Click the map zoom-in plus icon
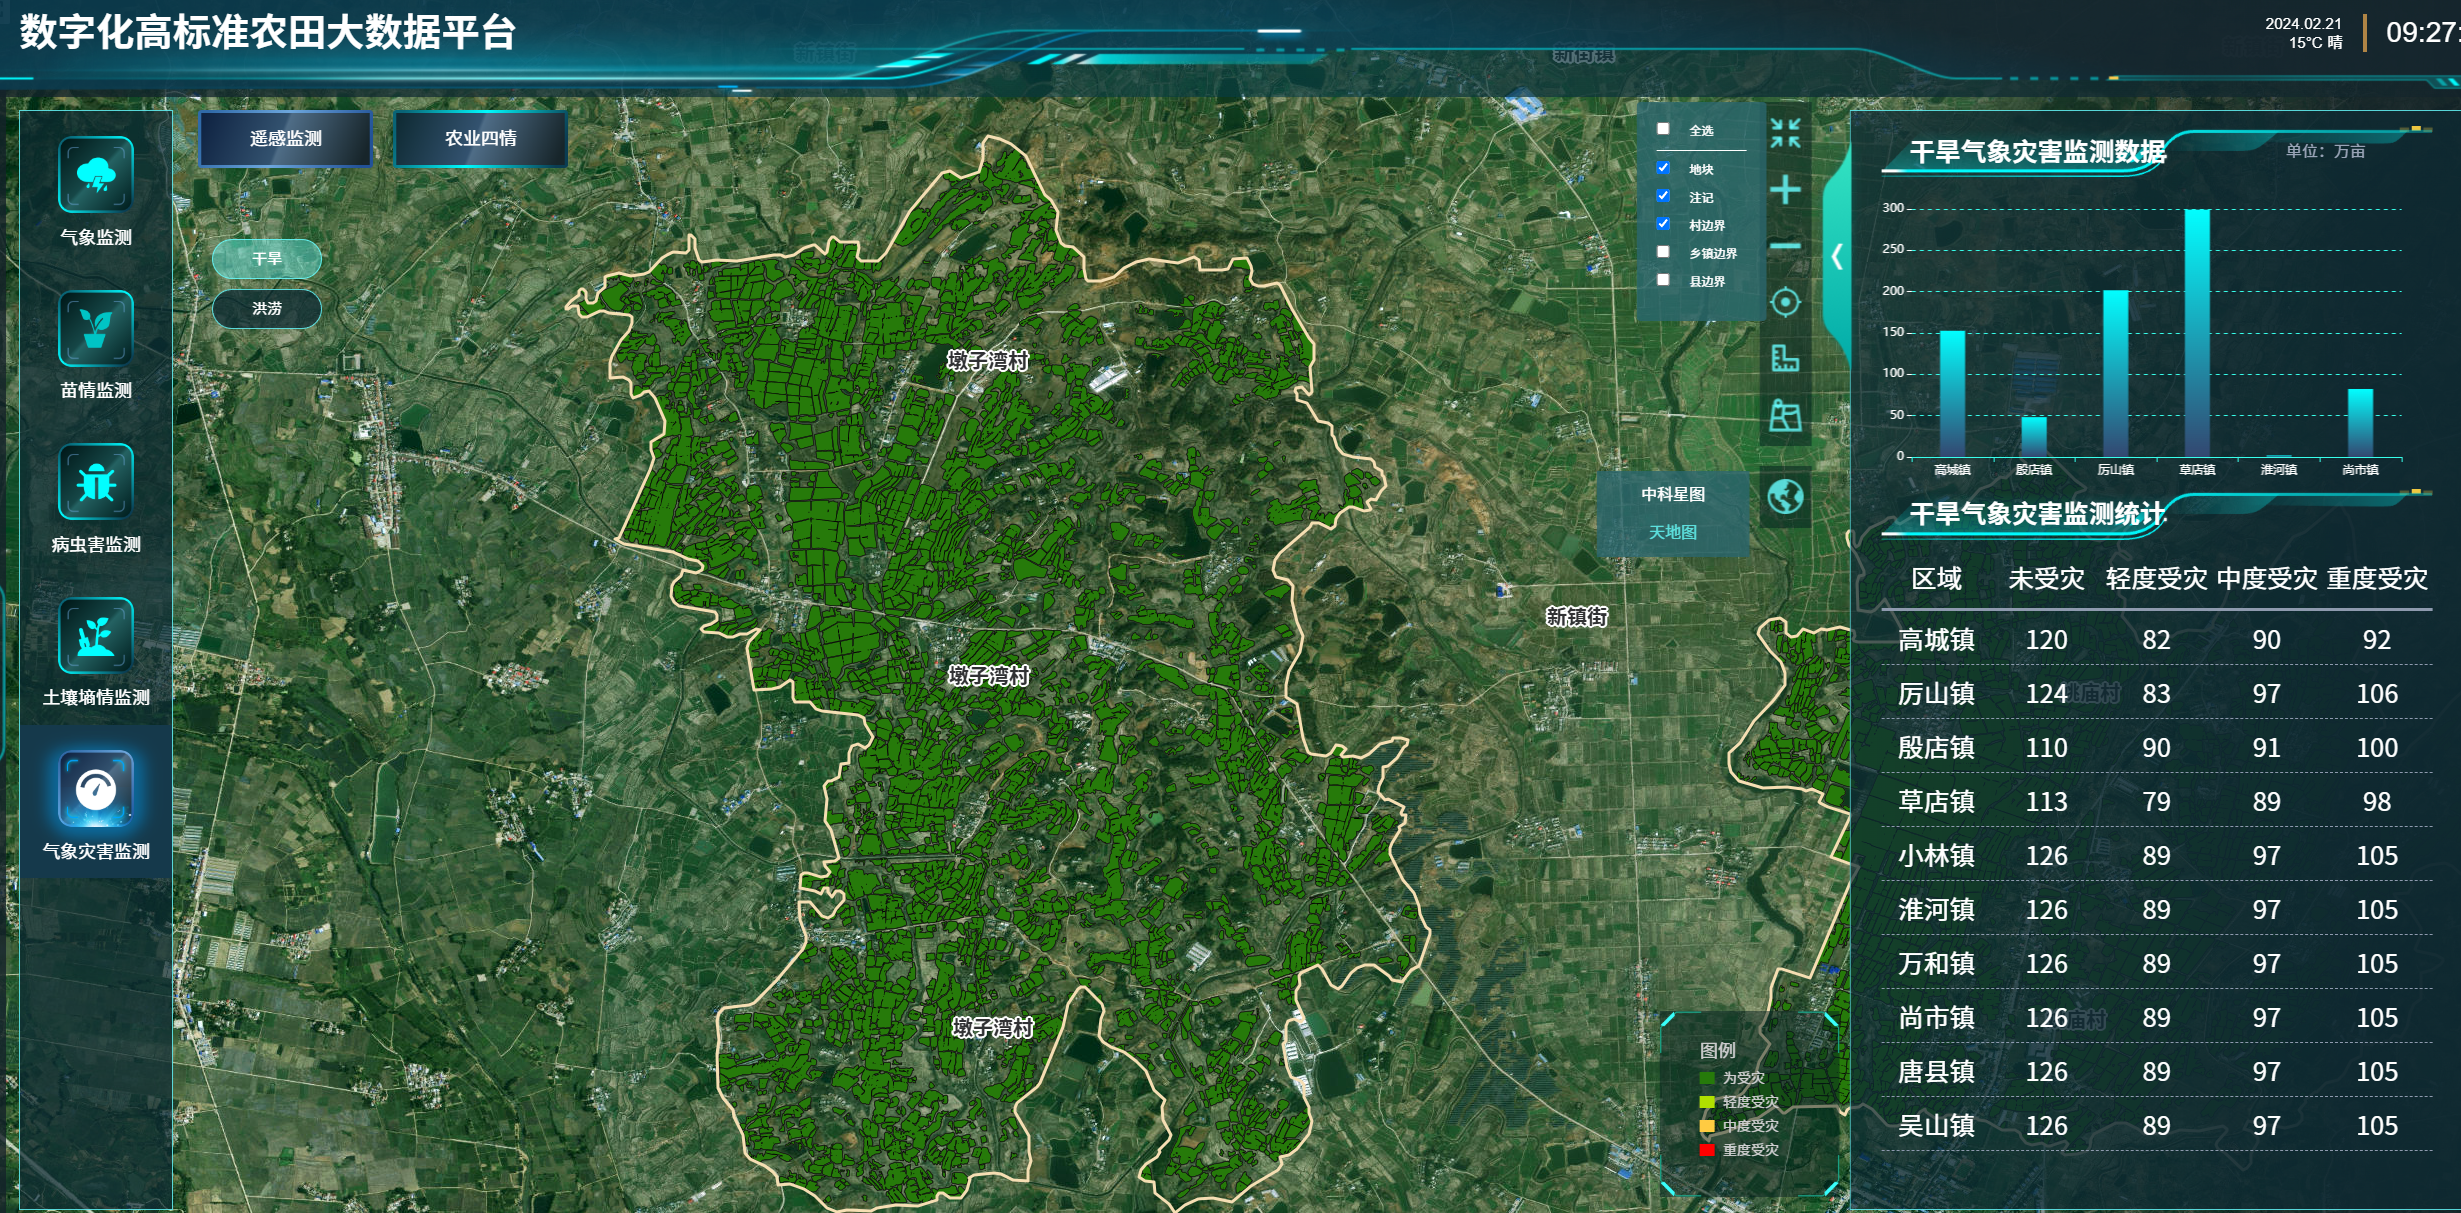This screenshot has width=2461, height=1213. click(1785, 190)
